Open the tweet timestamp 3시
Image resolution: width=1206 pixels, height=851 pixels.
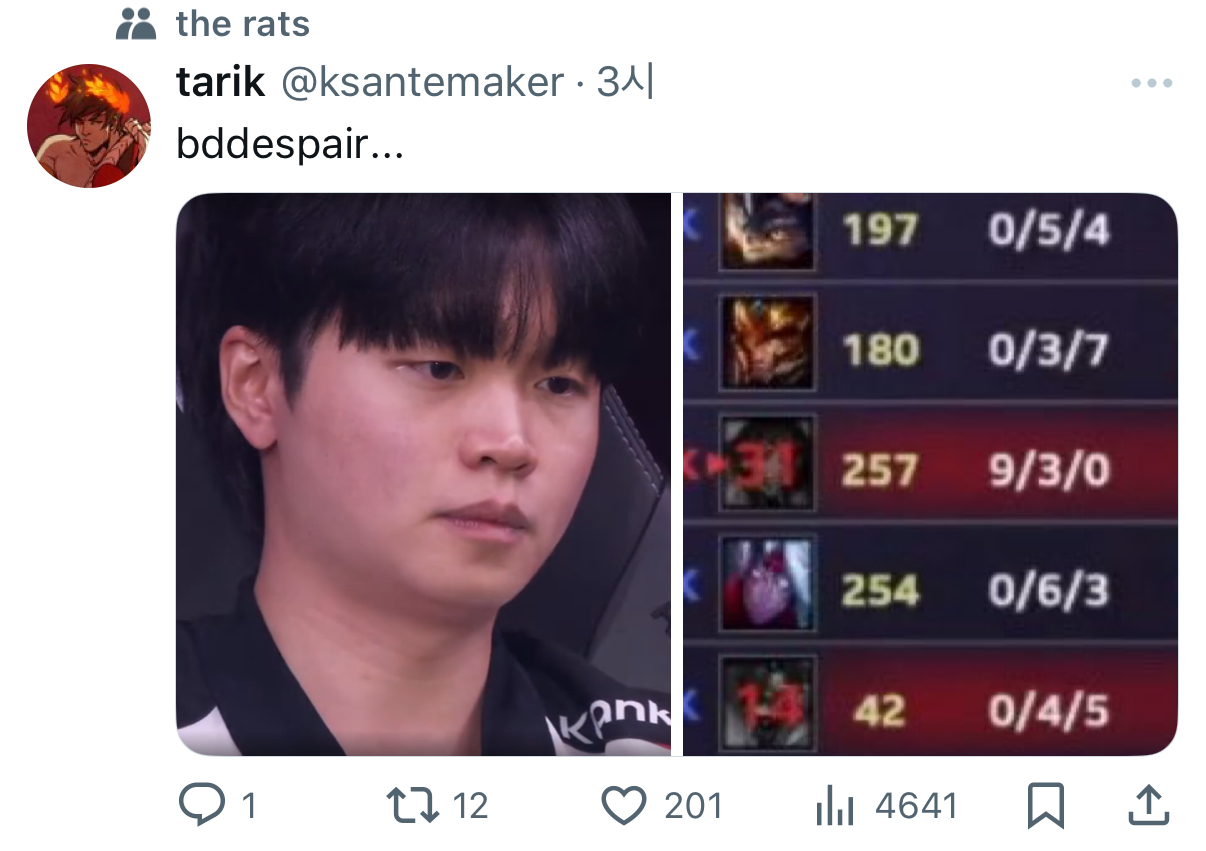(x=625, y=82)
